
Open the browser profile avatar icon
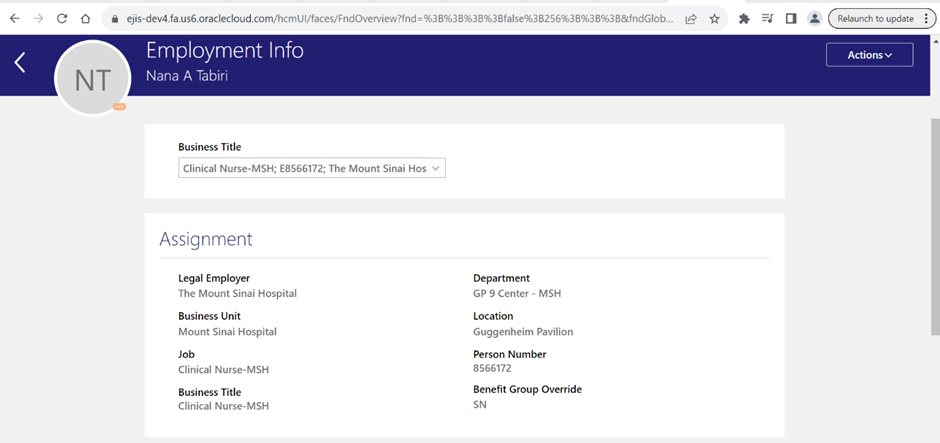point(814,19)
